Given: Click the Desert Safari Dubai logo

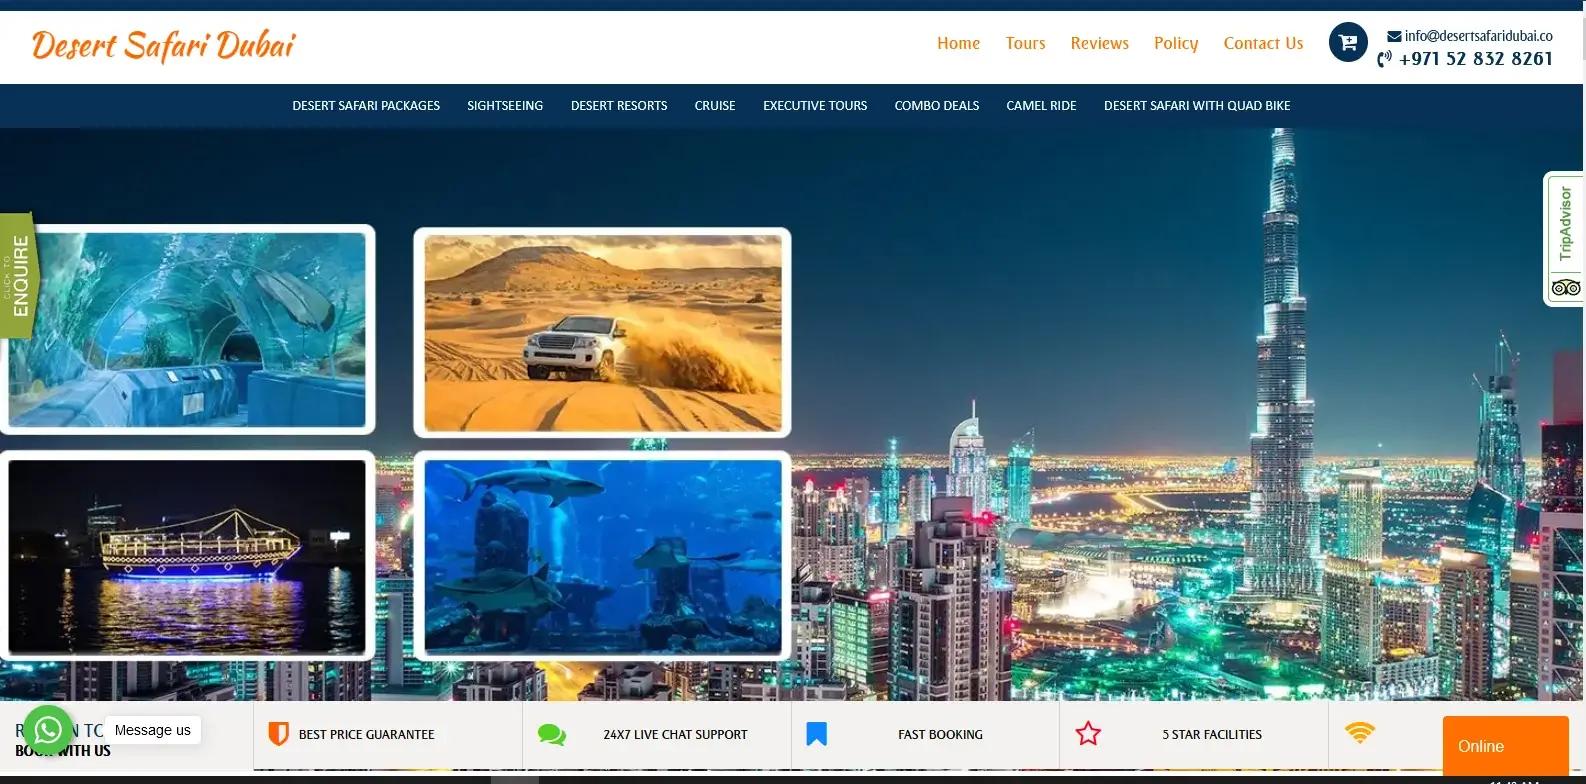Looking at the screenshot, I should pos(164,46).
